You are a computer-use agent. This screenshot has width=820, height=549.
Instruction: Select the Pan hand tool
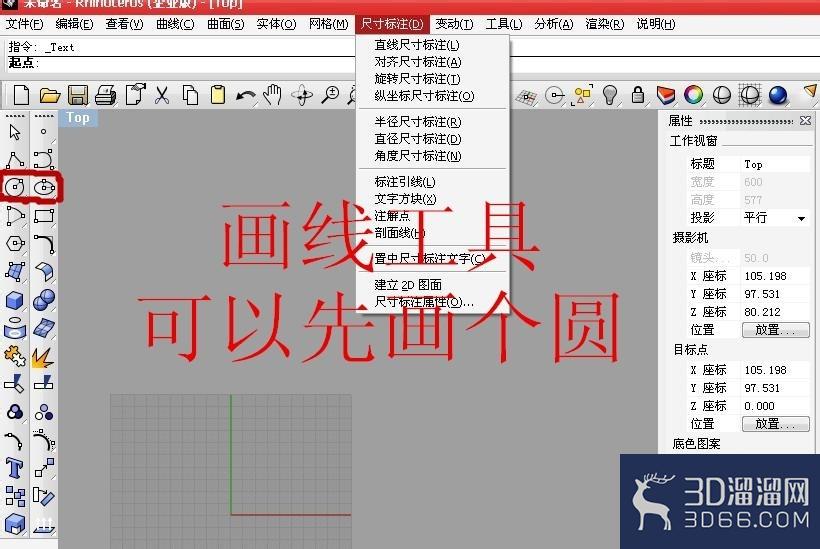[x=272, y=95]
